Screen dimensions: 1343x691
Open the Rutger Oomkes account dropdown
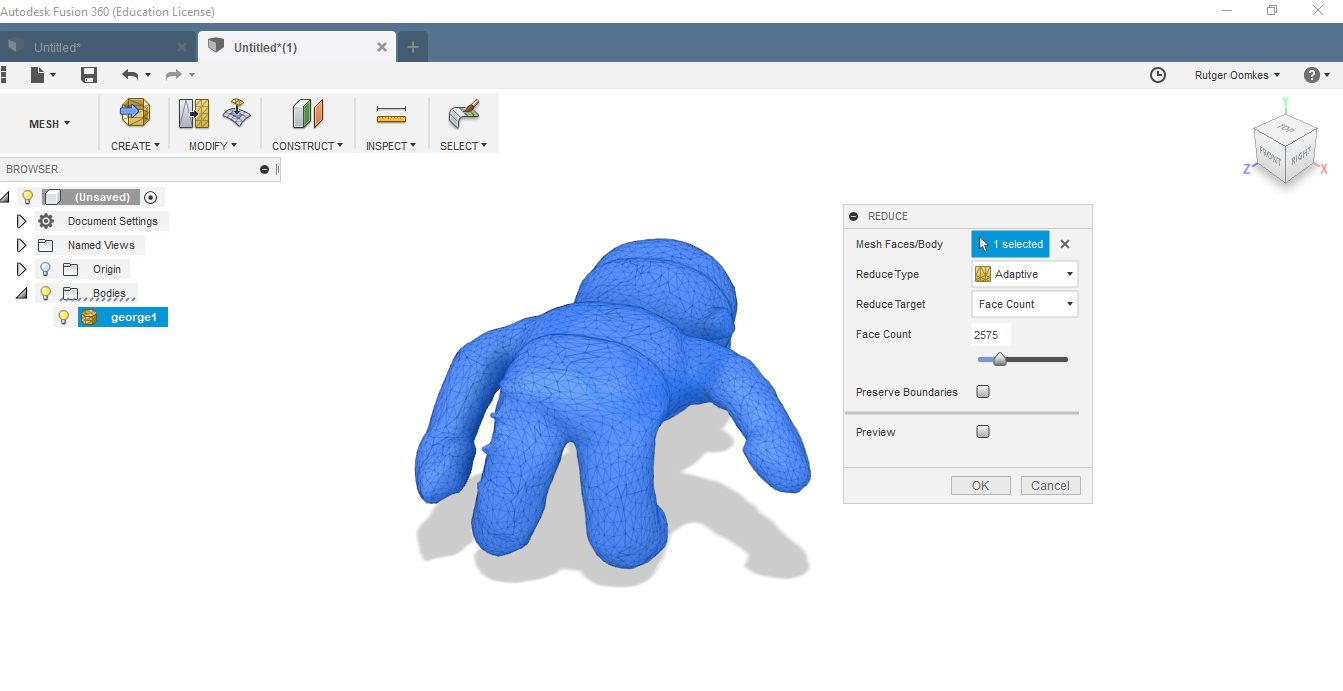tap(1237, 75)
